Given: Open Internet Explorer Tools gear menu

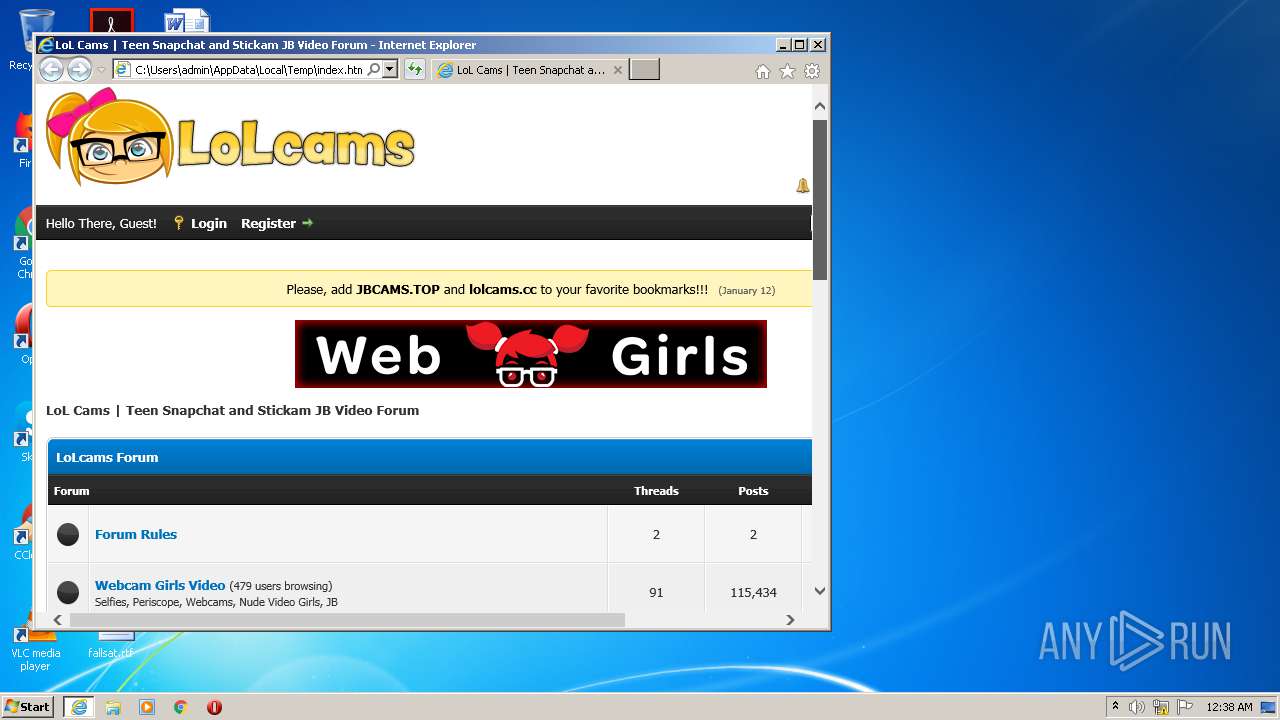Looking at the screenshot, I should pos(812,71).
